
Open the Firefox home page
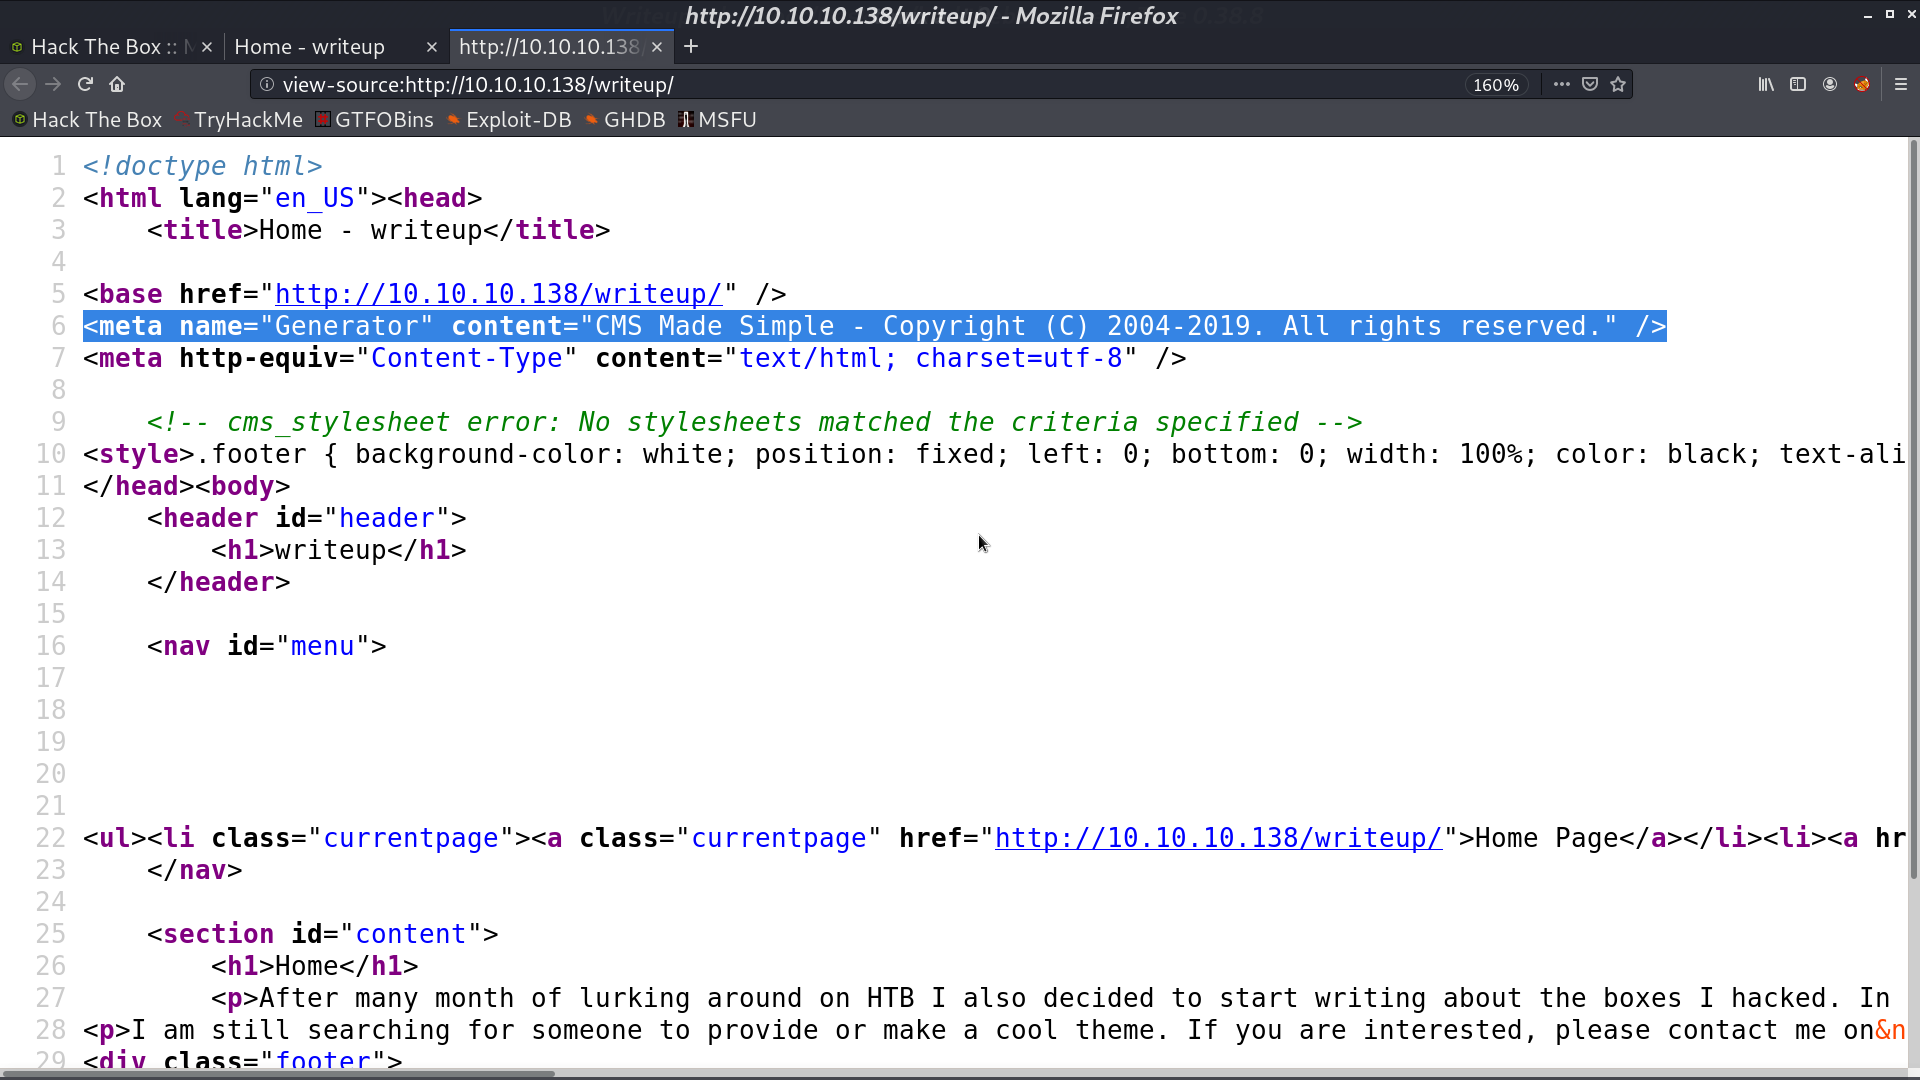coord(117,85)
